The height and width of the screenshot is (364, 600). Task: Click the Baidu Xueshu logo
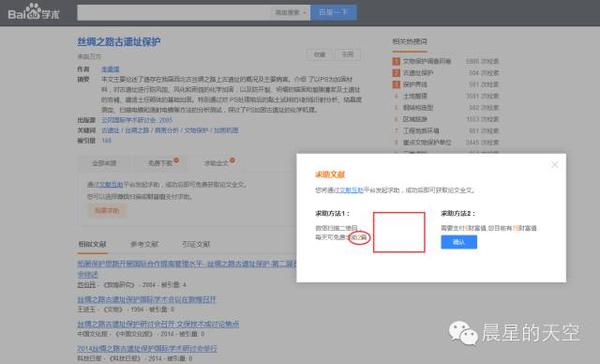34,12
